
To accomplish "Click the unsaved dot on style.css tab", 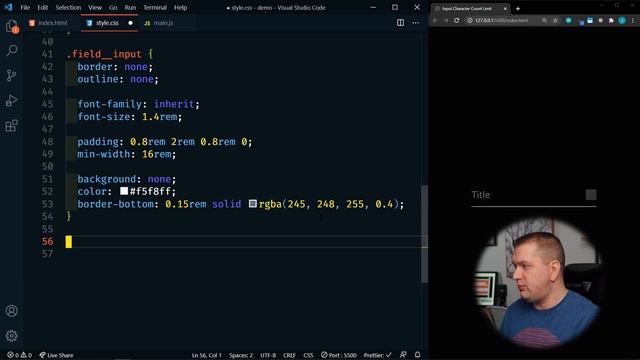I will (131, 23).
